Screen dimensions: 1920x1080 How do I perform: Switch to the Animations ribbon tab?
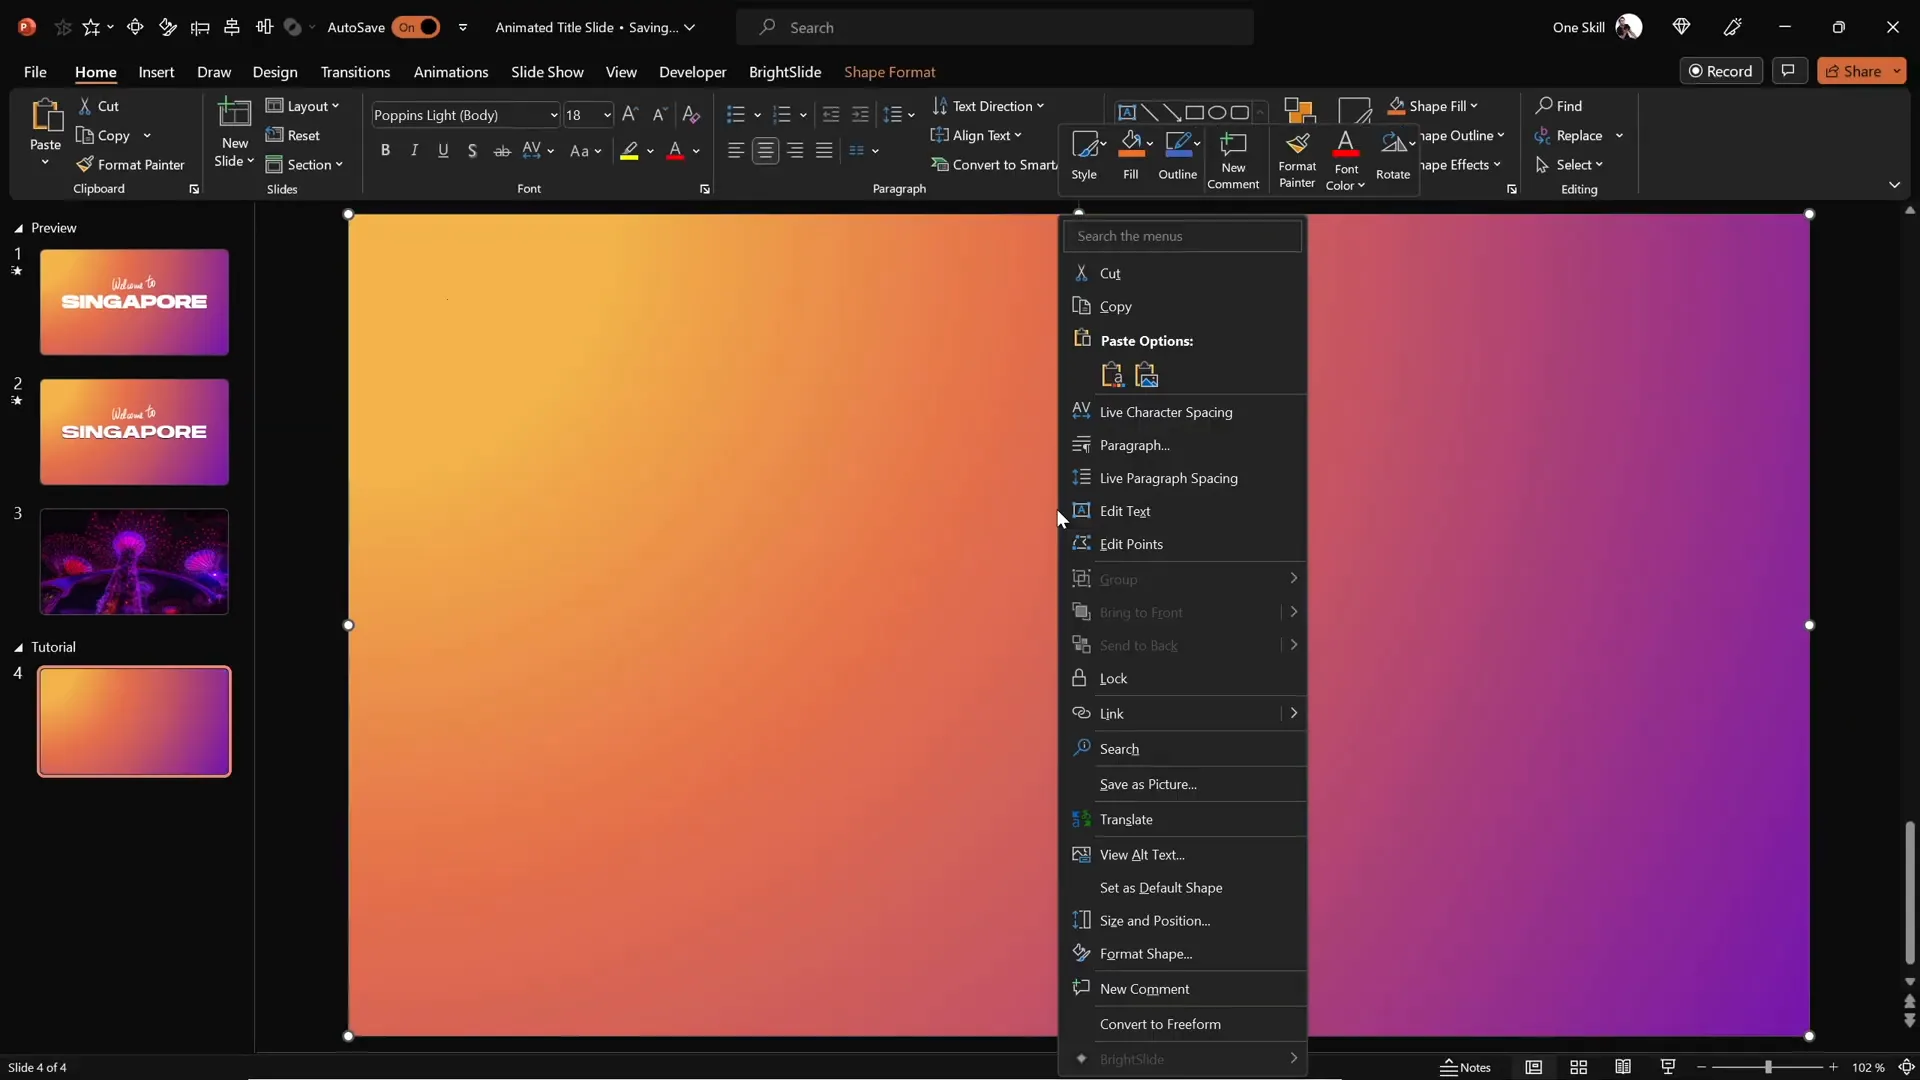(451, 72)
